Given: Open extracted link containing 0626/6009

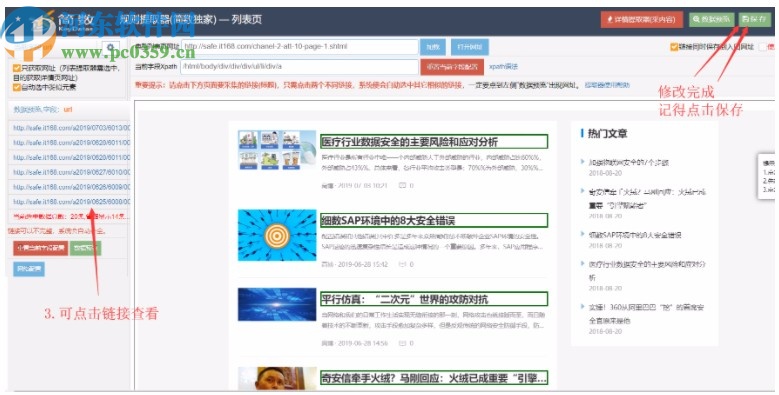Looking at the screenshot, I should click(71, 187).
